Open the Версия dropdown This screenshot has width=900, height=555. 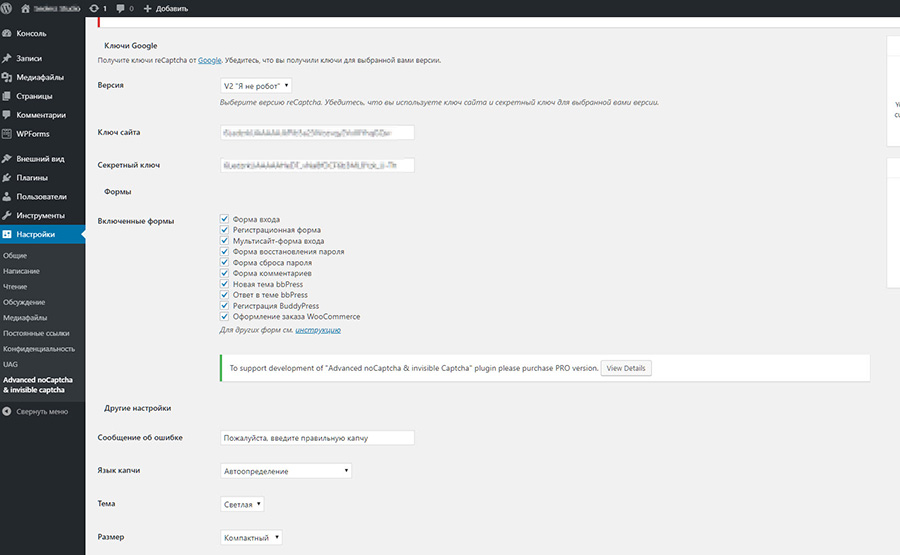point(256,86)
